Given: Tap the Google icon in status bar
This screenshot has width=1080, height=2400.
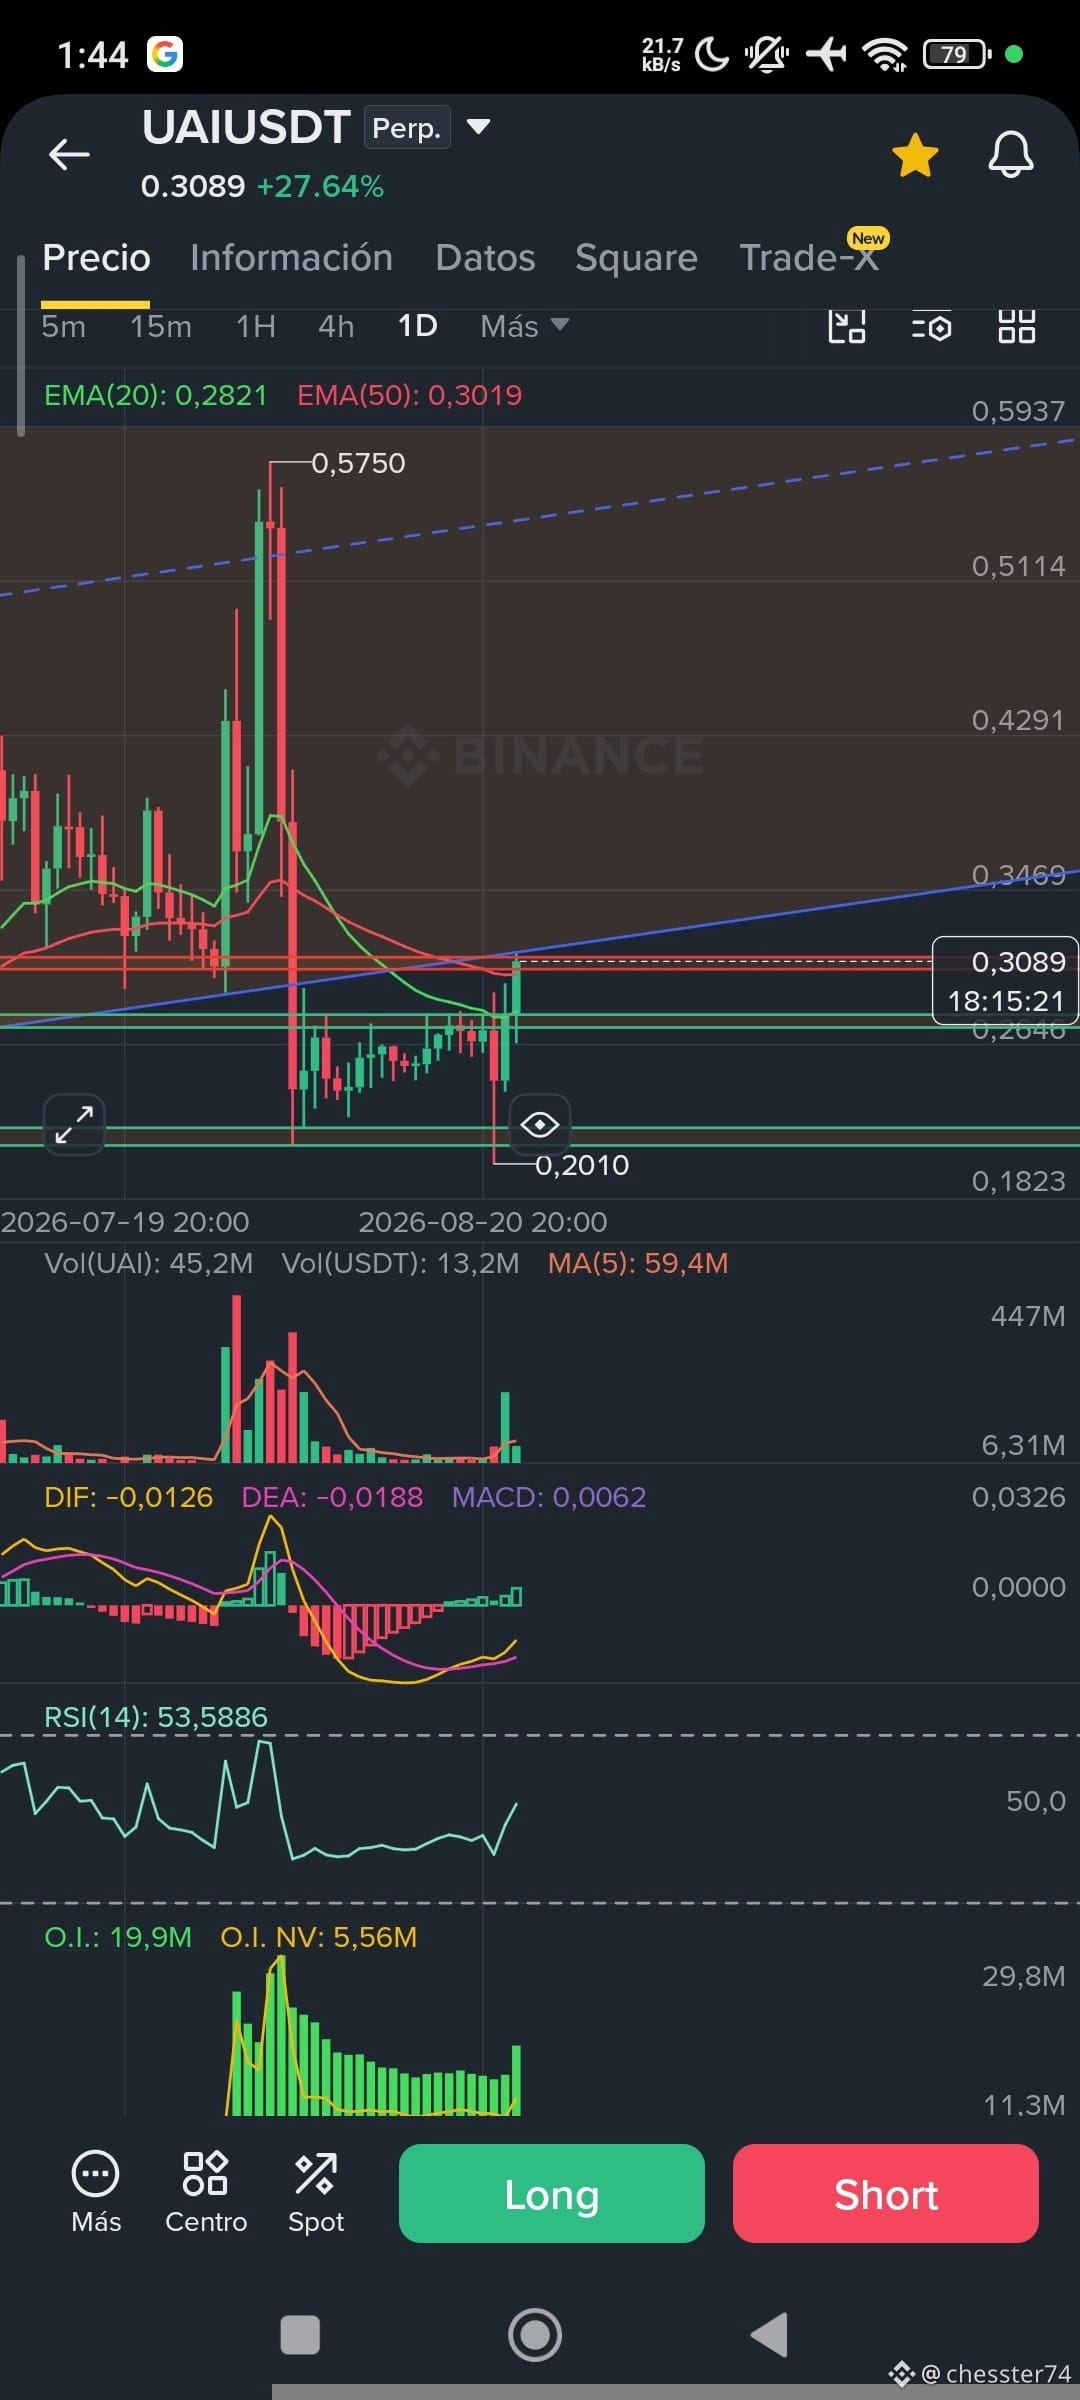Looking at the screenshot, I should click(x=165, y=54).
